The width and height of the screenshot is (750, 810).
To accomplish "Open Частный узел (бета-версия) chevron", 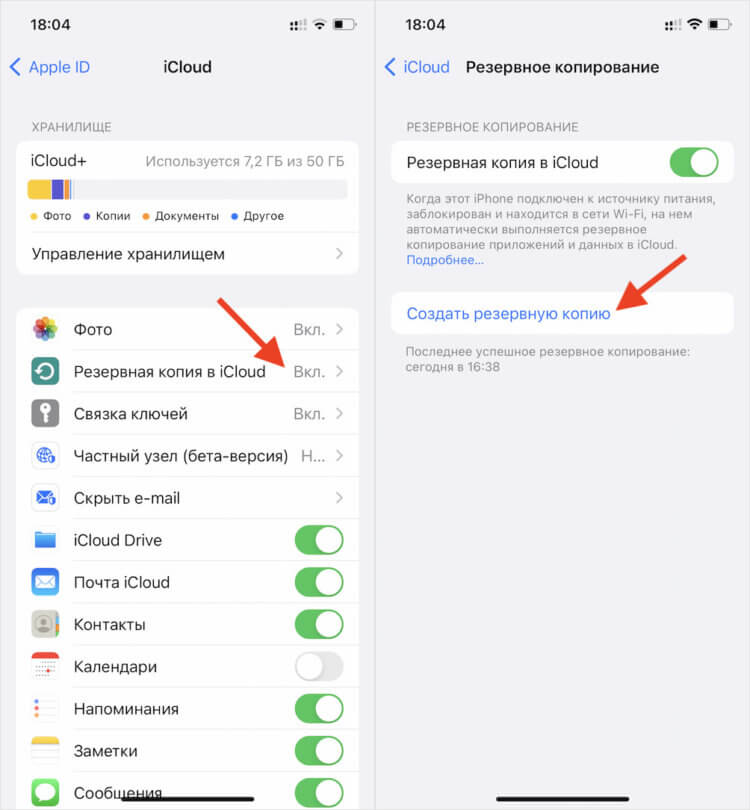I will pyautogui.click(x=339, y=456).
